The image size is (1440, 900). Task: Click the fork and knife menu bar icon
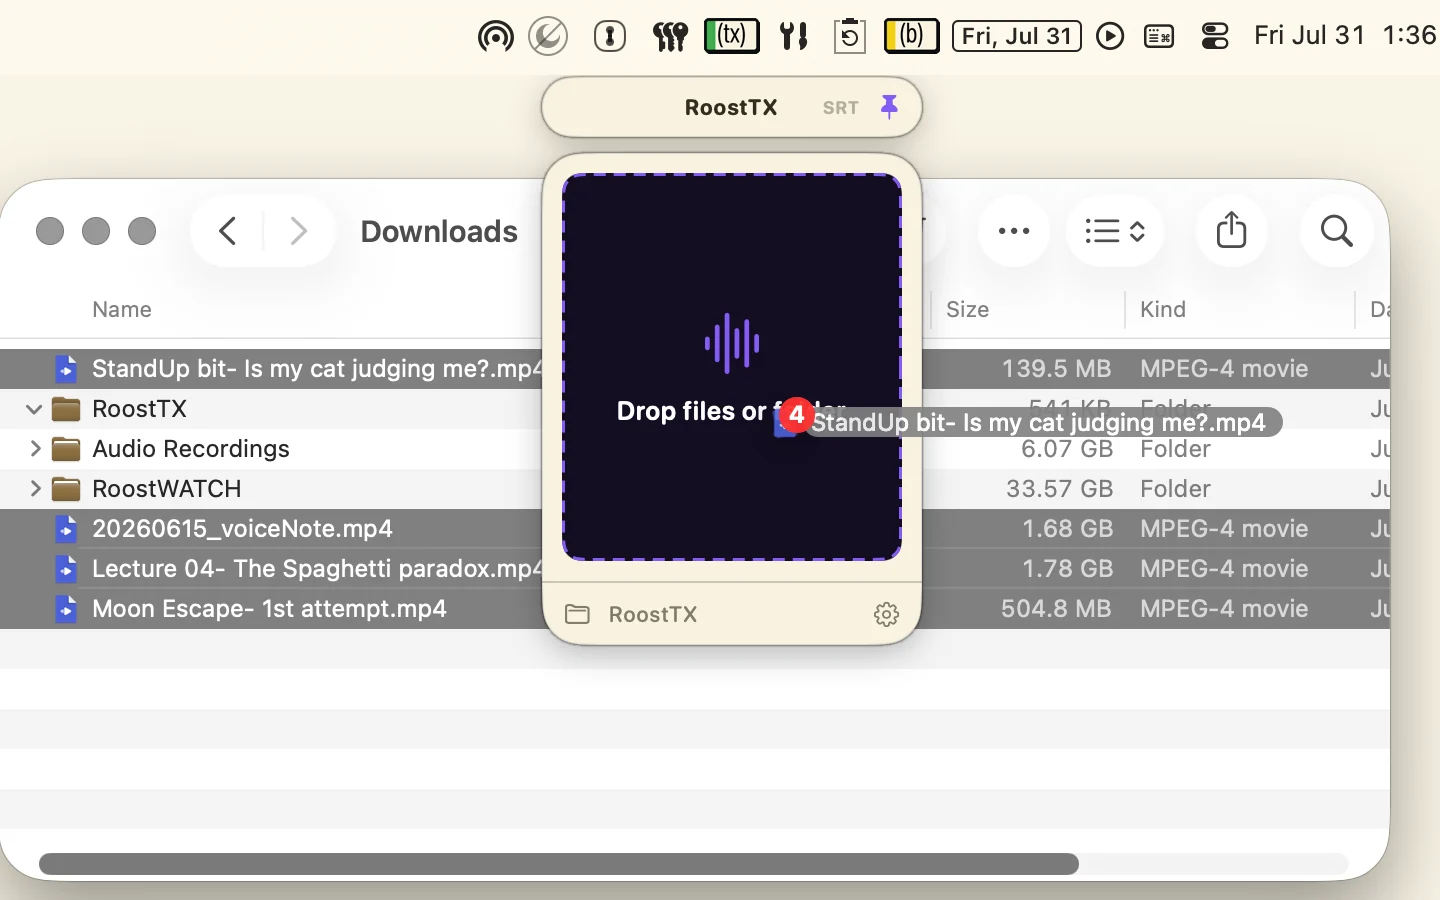pos(794,37)
